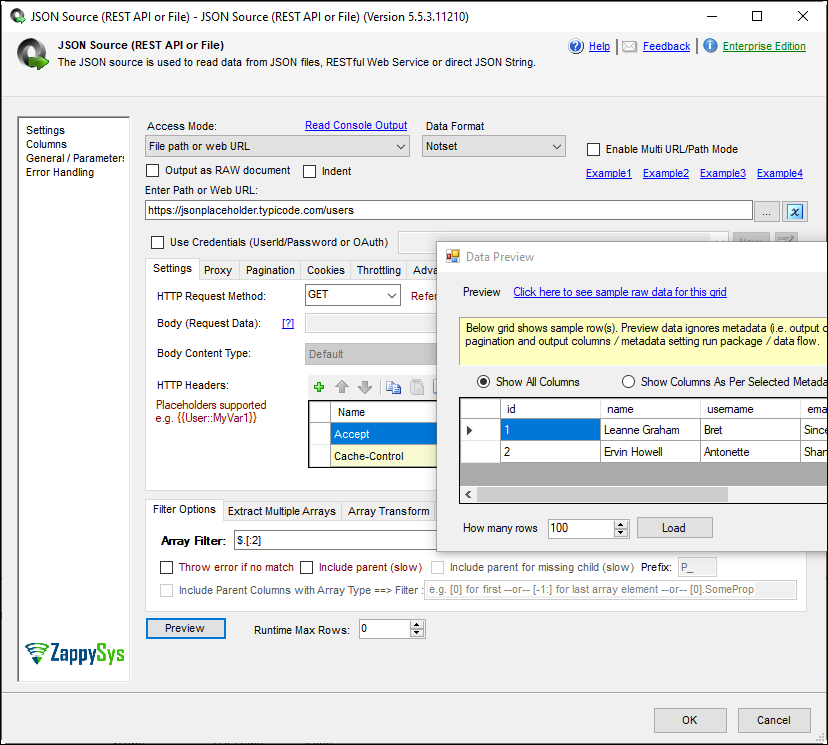
Task: Increase the How many rows spinner
Action: tap(621, 524)
